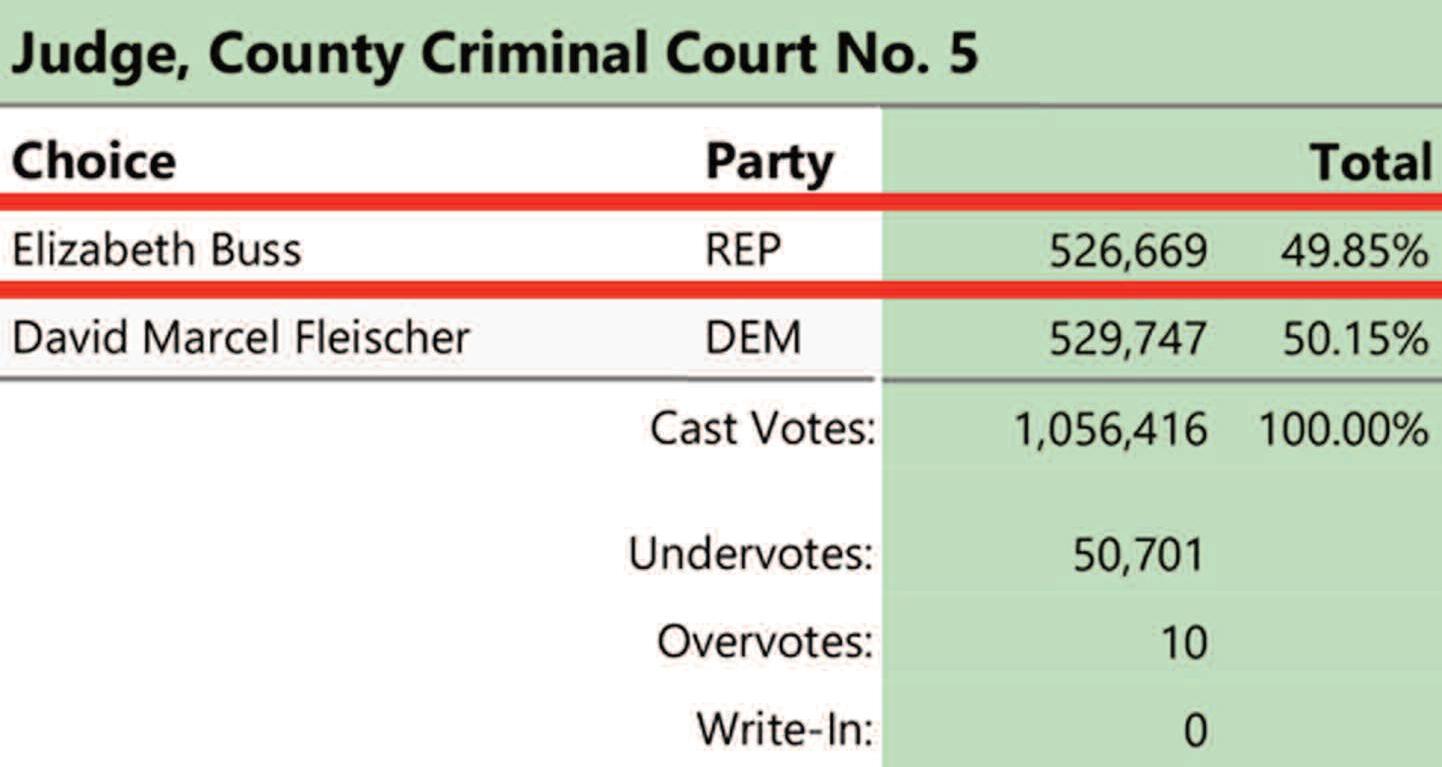Click the 100.00% percentage value

click(x=1343, y=430)
